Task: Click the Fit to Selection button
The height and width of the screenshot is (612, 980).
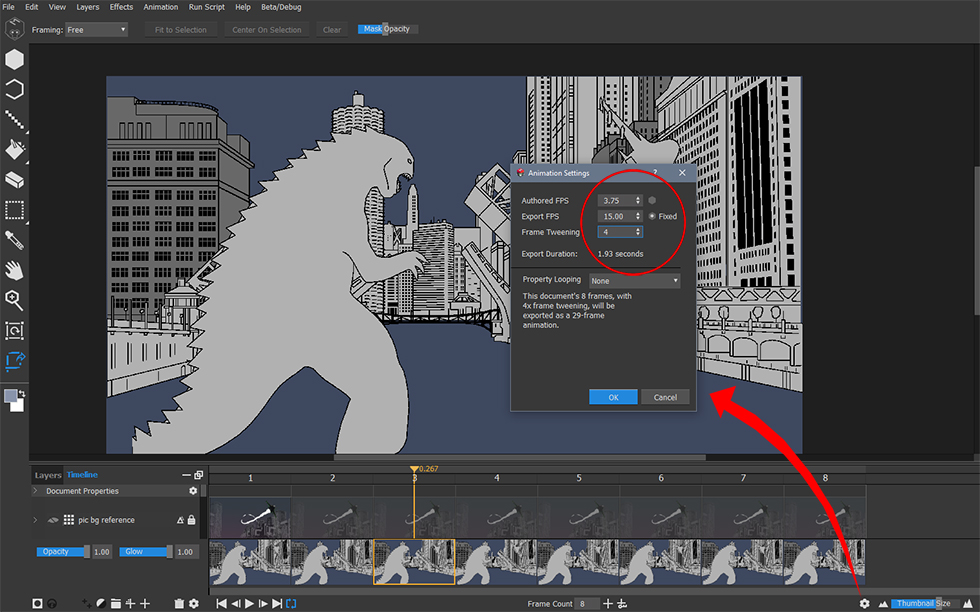Action: 181,29
